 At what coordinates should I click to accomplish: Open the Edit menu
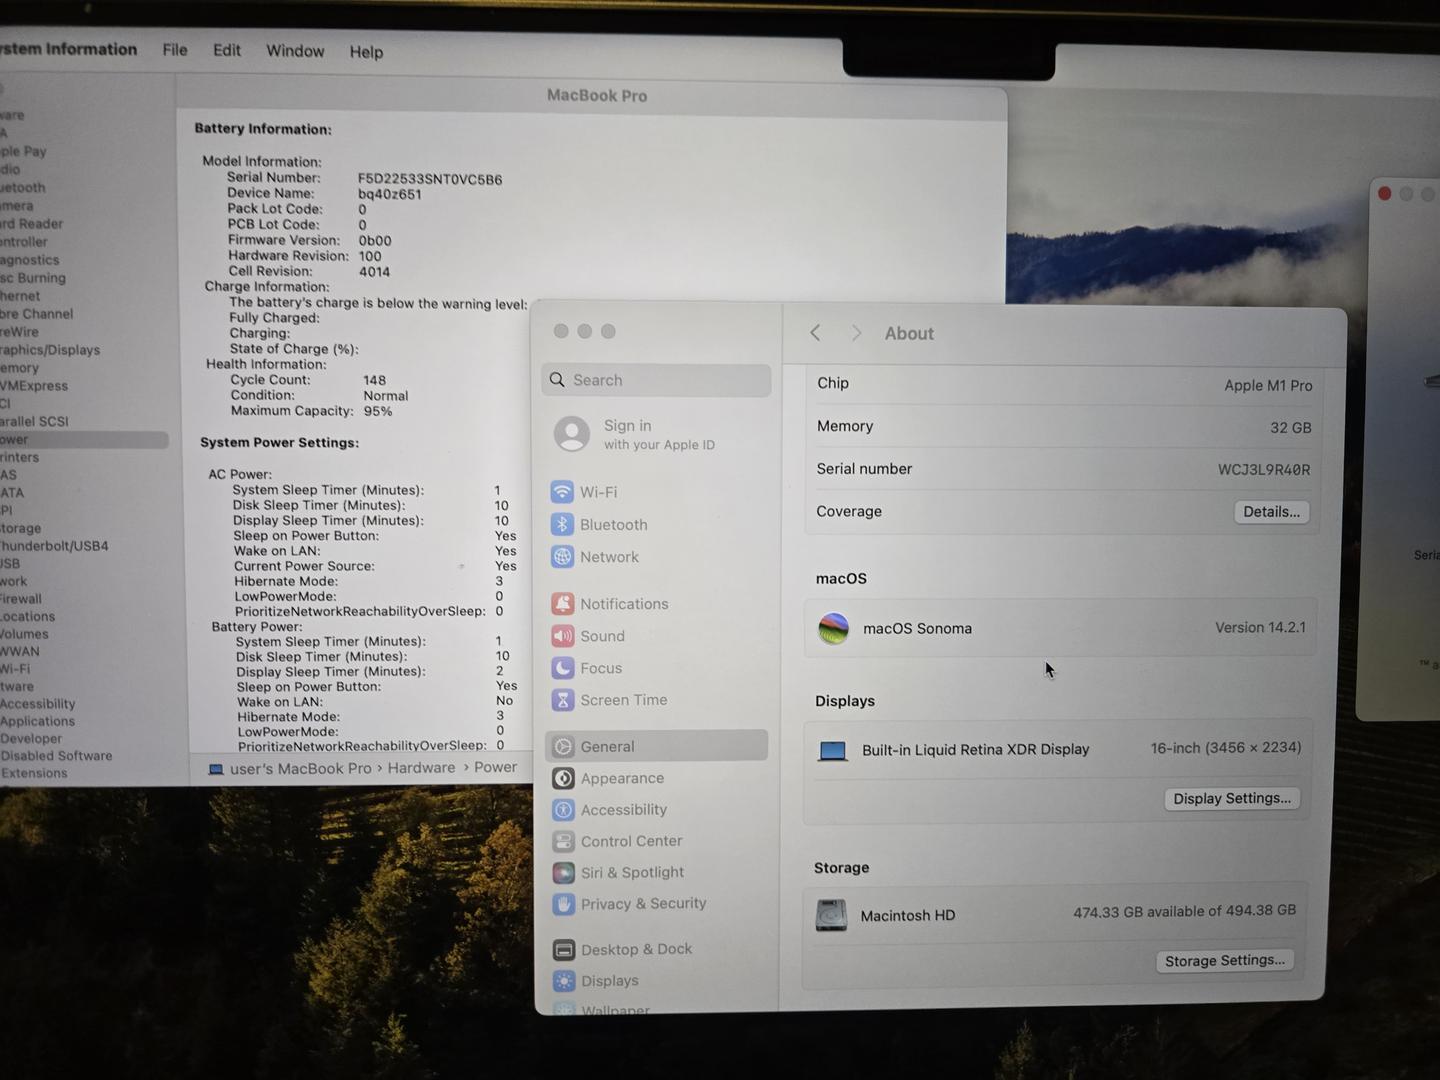[227, 50]
